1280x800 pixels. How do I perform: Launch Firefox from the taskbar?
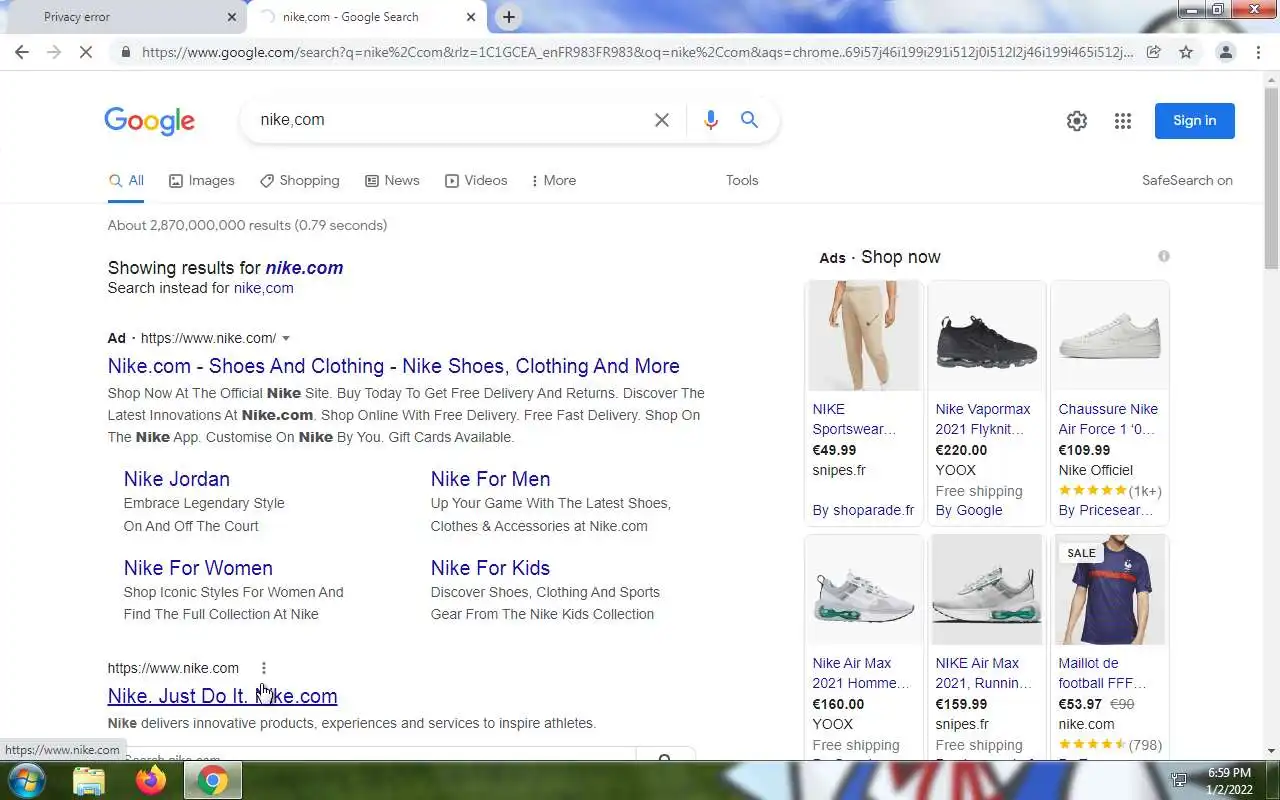coord(151,780)
